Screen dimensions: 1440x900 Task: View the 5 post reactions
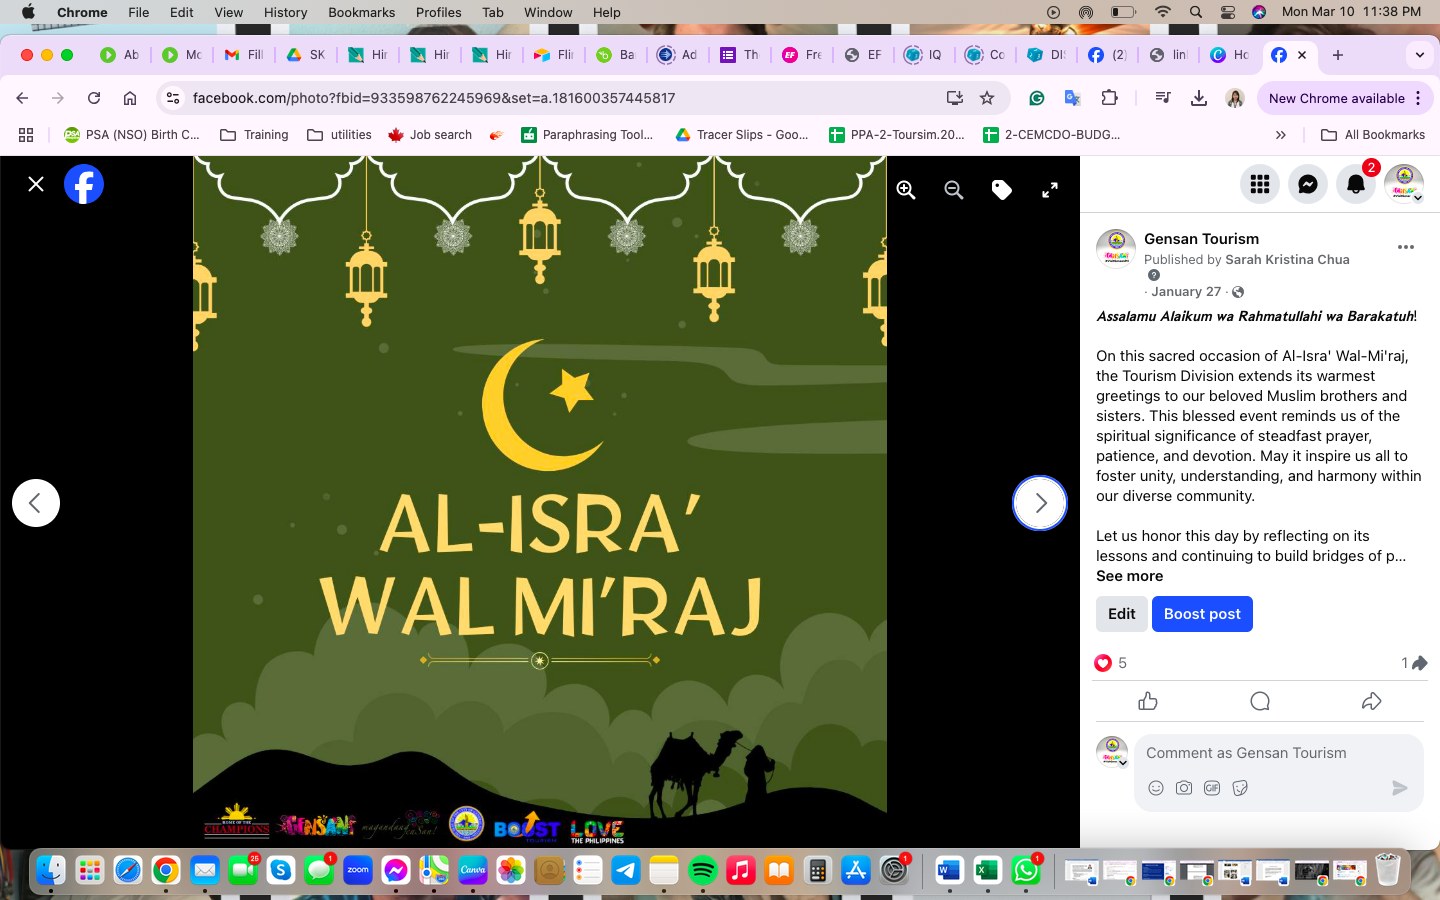[x=1111, y=663]
